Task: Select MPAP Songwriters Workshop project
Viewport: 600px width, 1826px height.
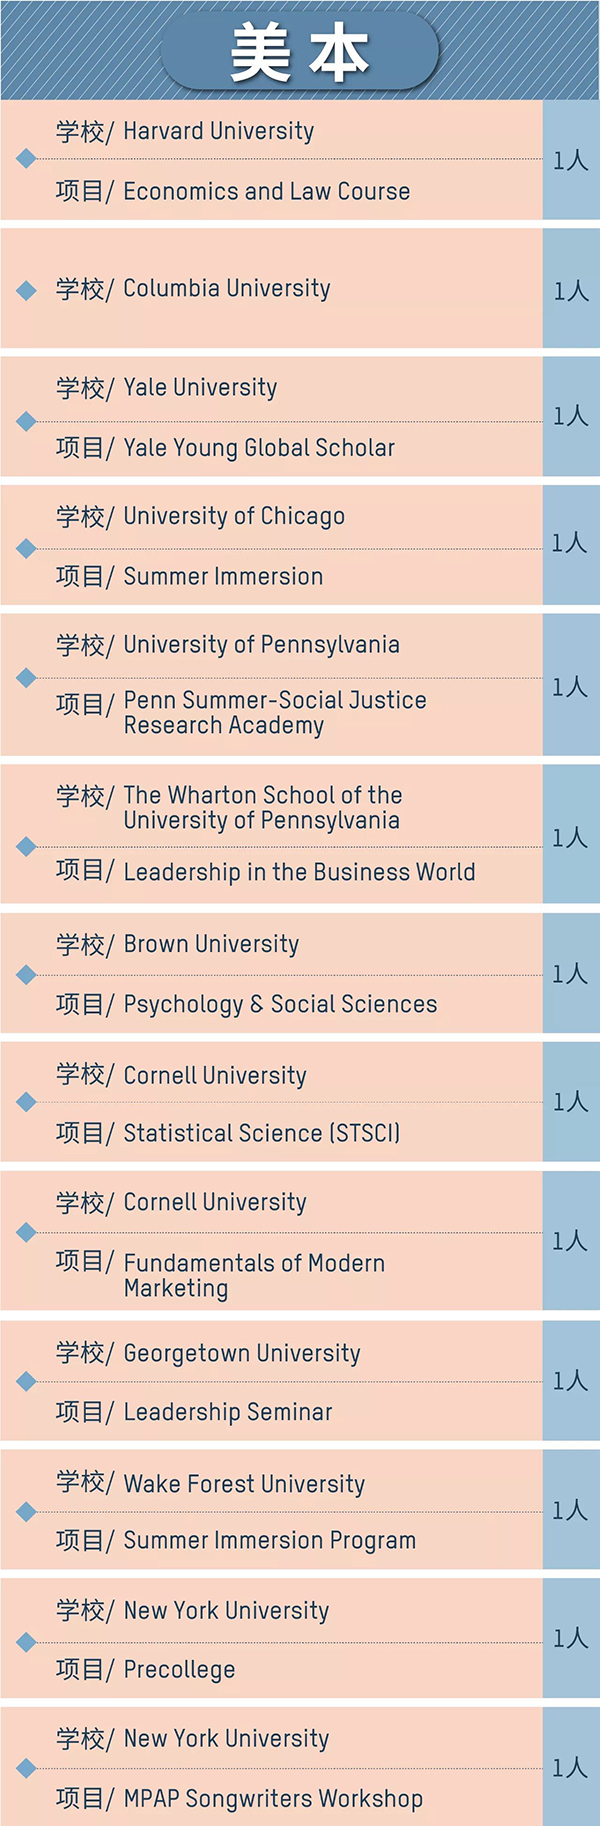Action: click(273, 1799)
